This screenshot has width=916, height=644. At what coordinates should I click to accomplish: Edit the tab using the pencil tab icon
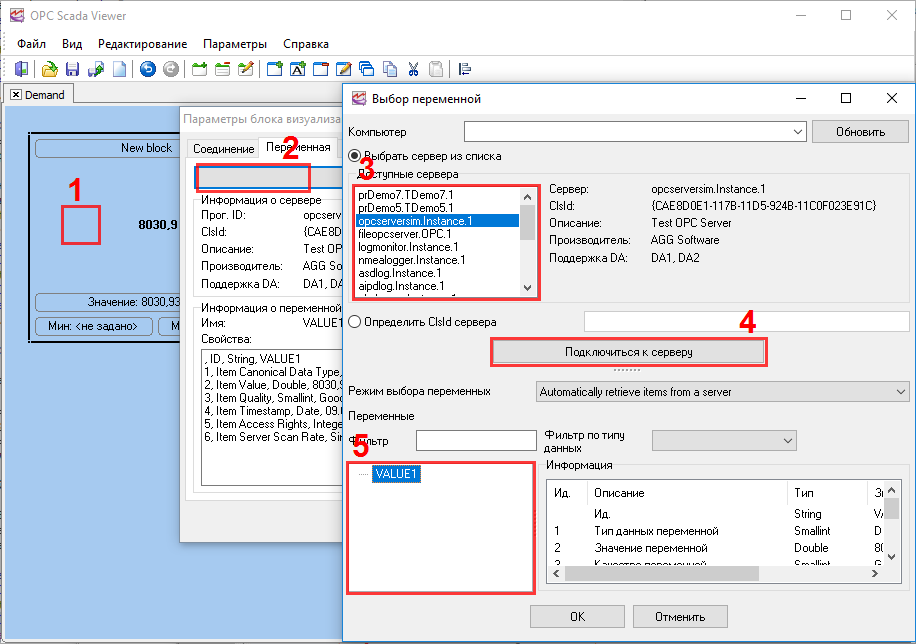tap(246, 69)
